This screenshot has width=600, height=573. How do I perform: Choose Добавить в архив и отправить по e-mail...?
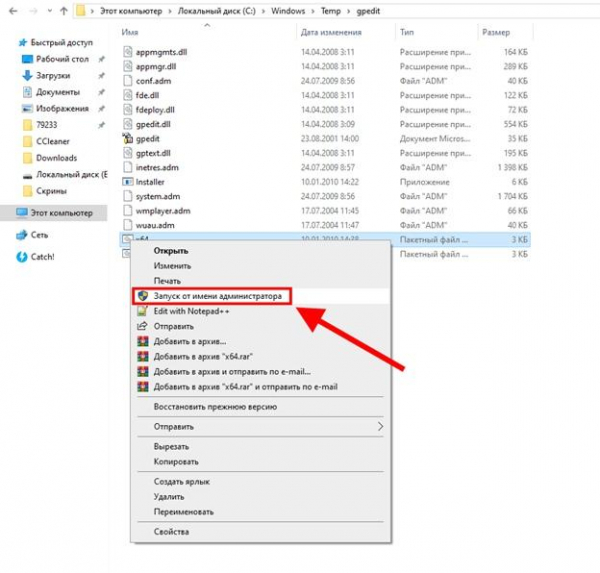point(232,371)
